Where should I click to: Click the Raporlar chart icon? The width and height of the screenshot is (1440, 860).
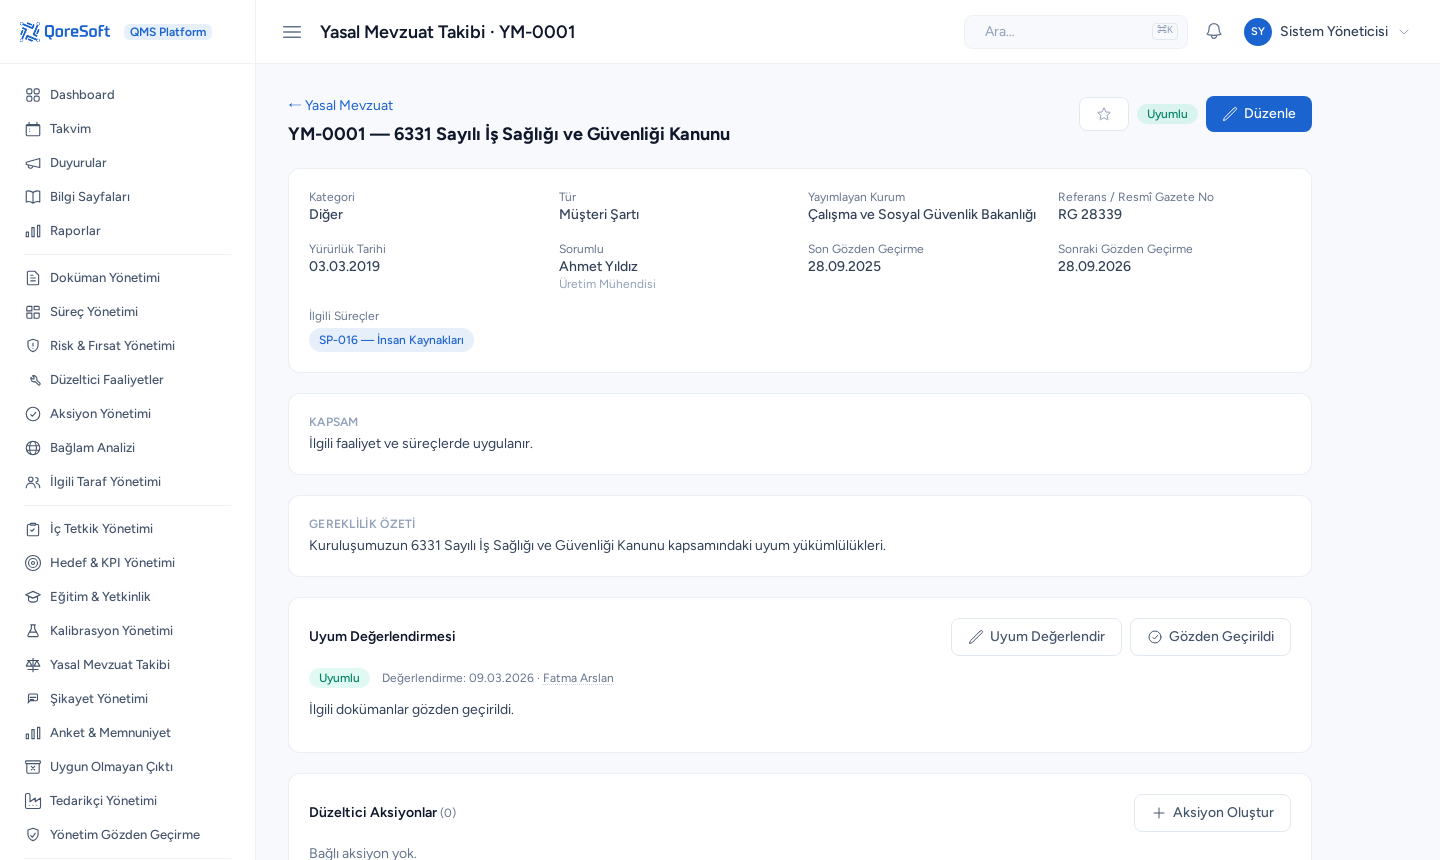coord(33,231)
